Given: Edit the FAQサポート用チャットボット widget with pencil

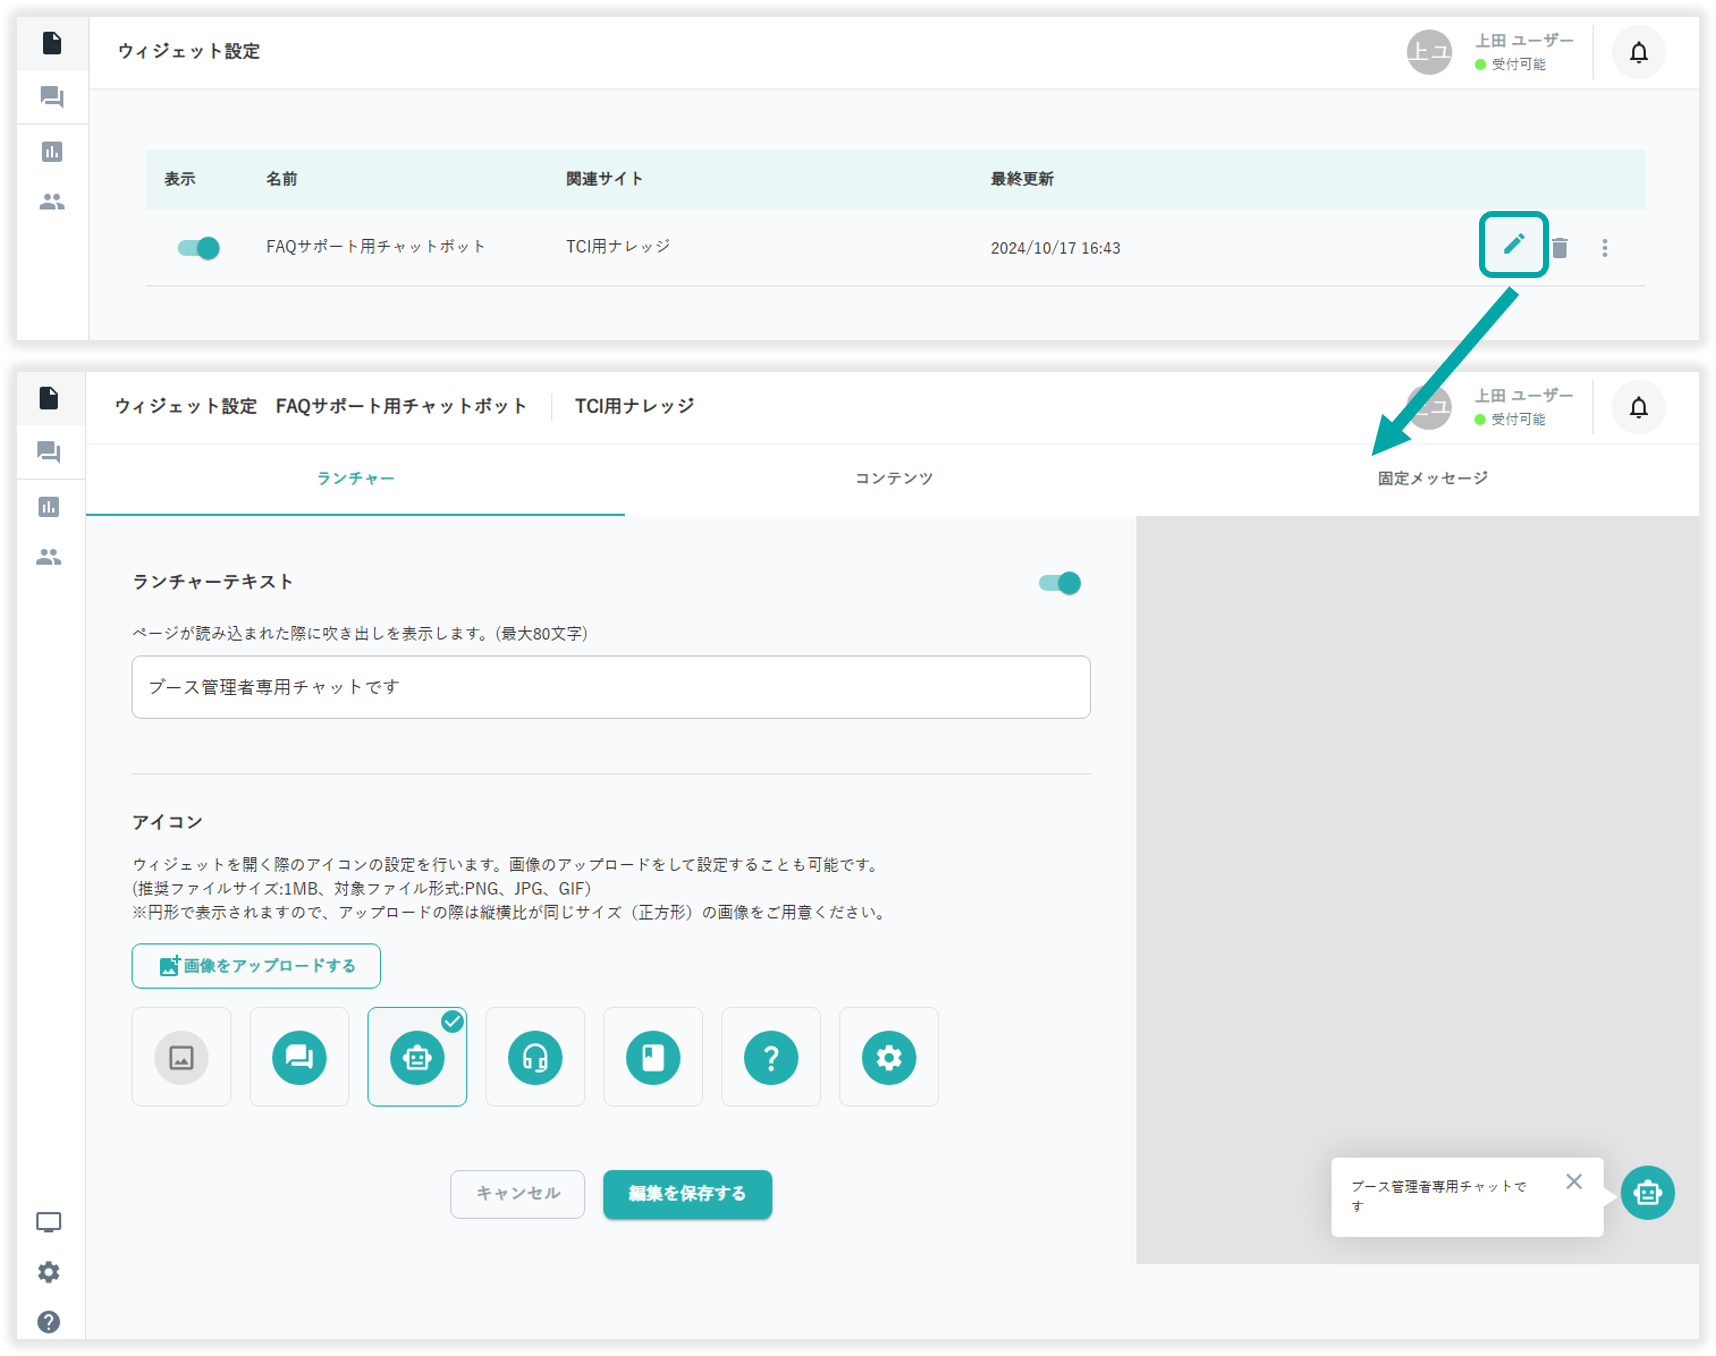Looking at the screenshot, I should pos(1513,244).
